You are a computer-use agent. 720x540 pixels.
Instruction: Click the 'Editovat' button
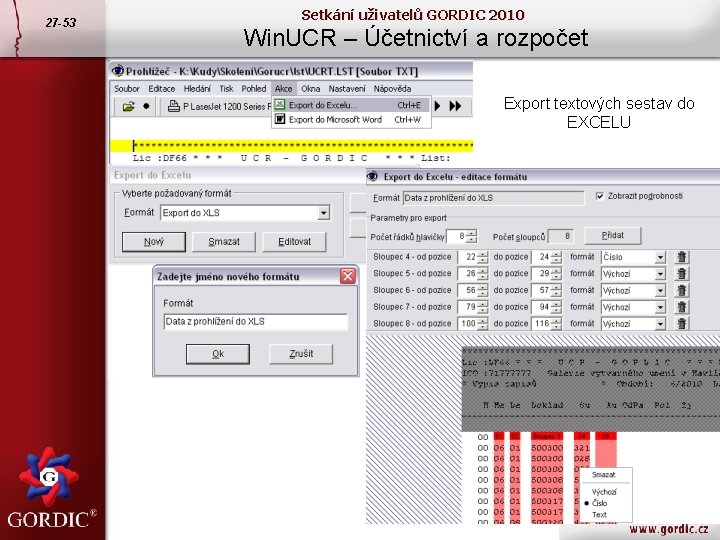294,242
